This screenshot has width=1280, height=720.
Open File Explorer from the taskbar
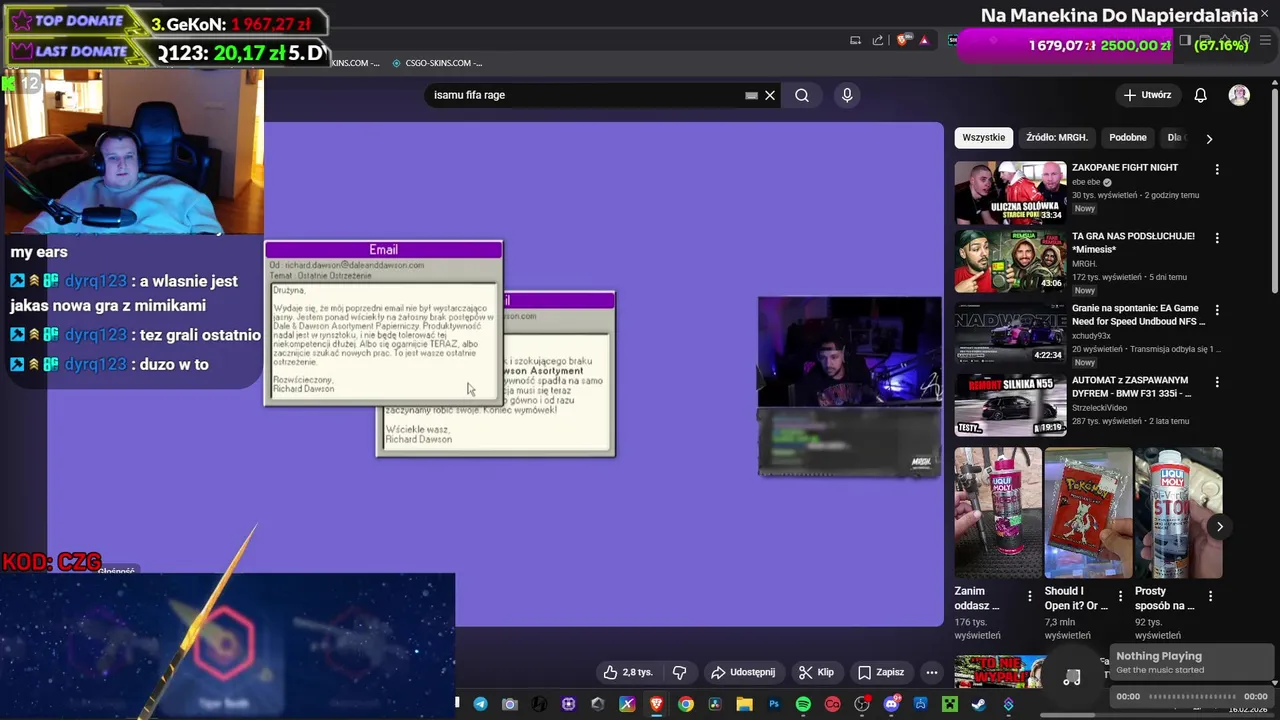click(745, 704)
